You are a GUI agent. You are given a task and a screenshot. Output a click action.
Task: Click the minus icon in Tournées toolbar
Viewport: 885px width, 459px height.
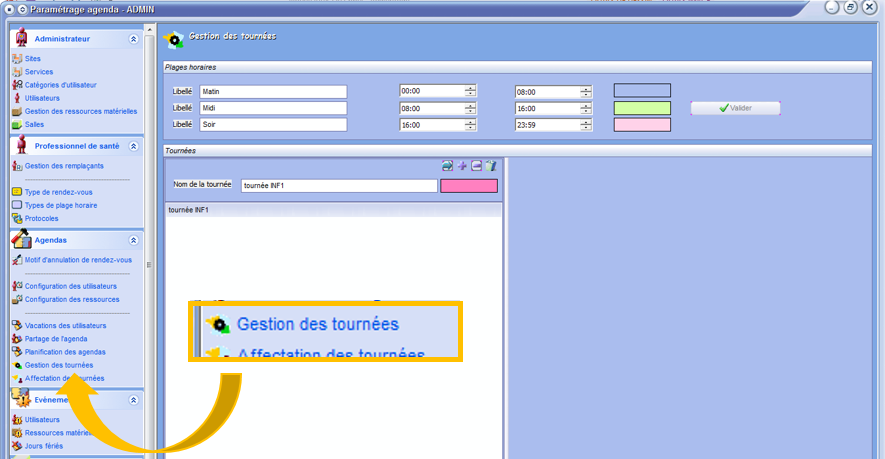pos(476,166)
